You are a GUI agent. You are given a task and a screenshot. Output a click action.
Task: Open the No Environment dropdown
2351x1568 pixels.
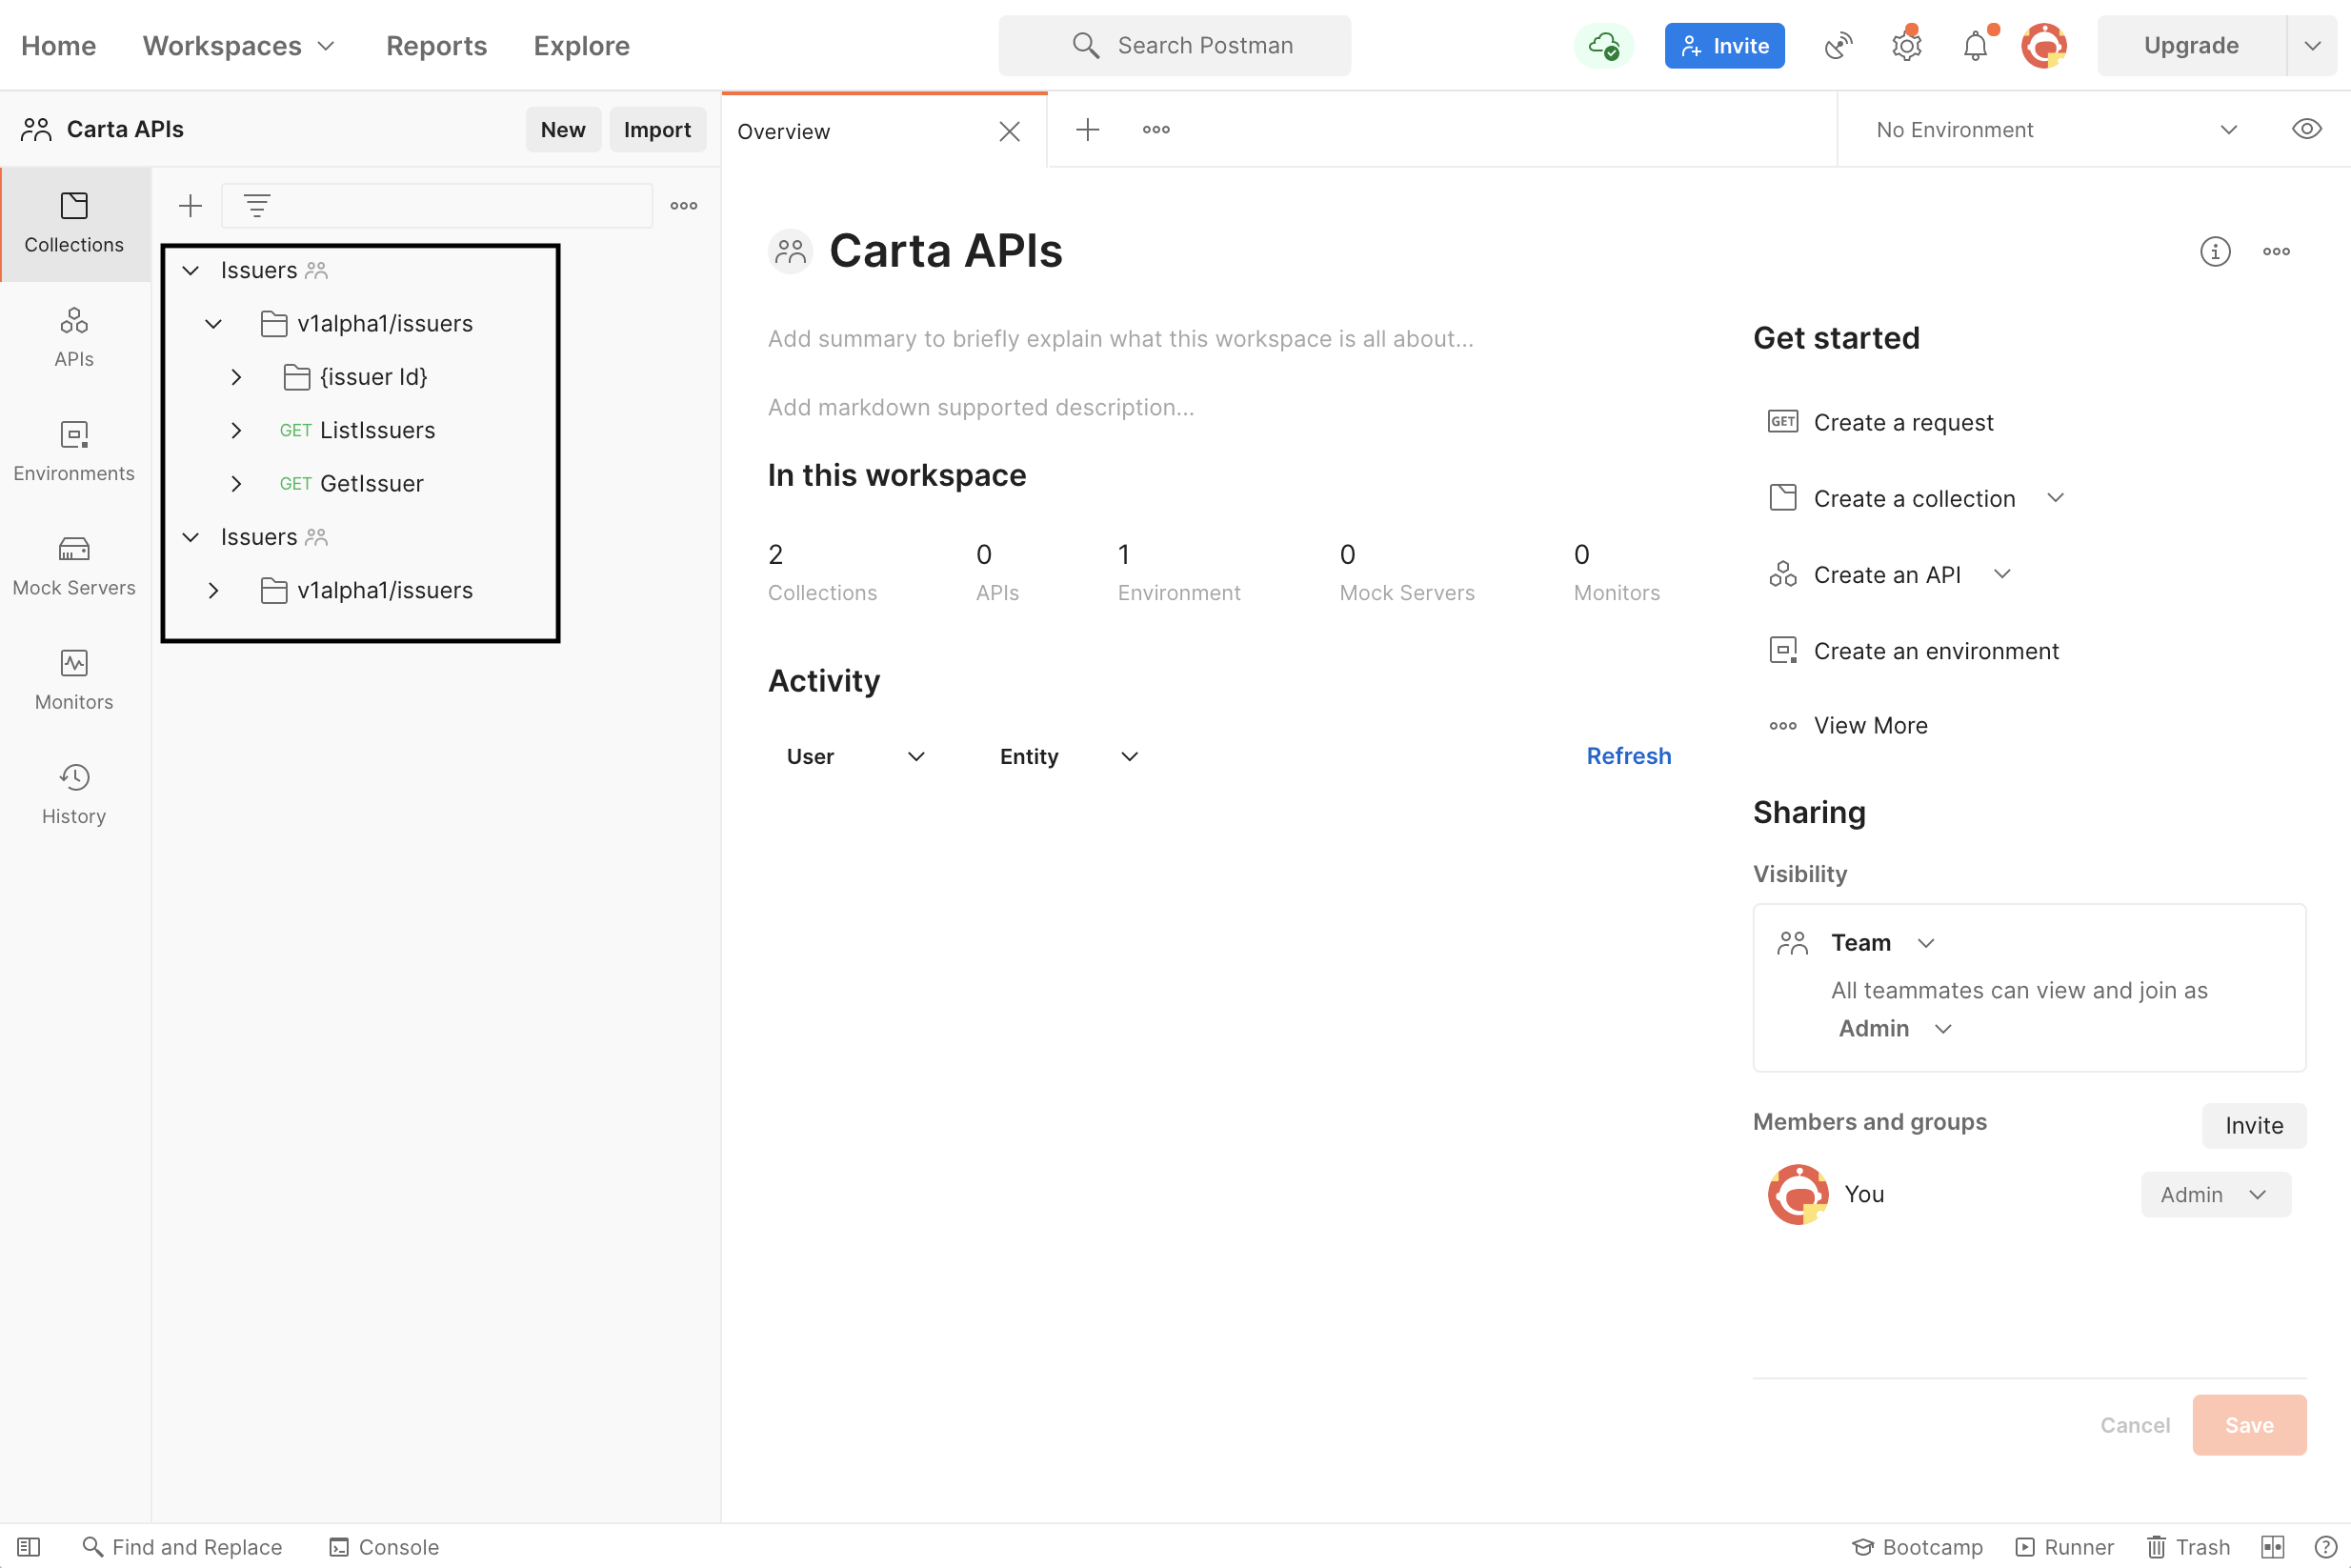coord(2055,130)
